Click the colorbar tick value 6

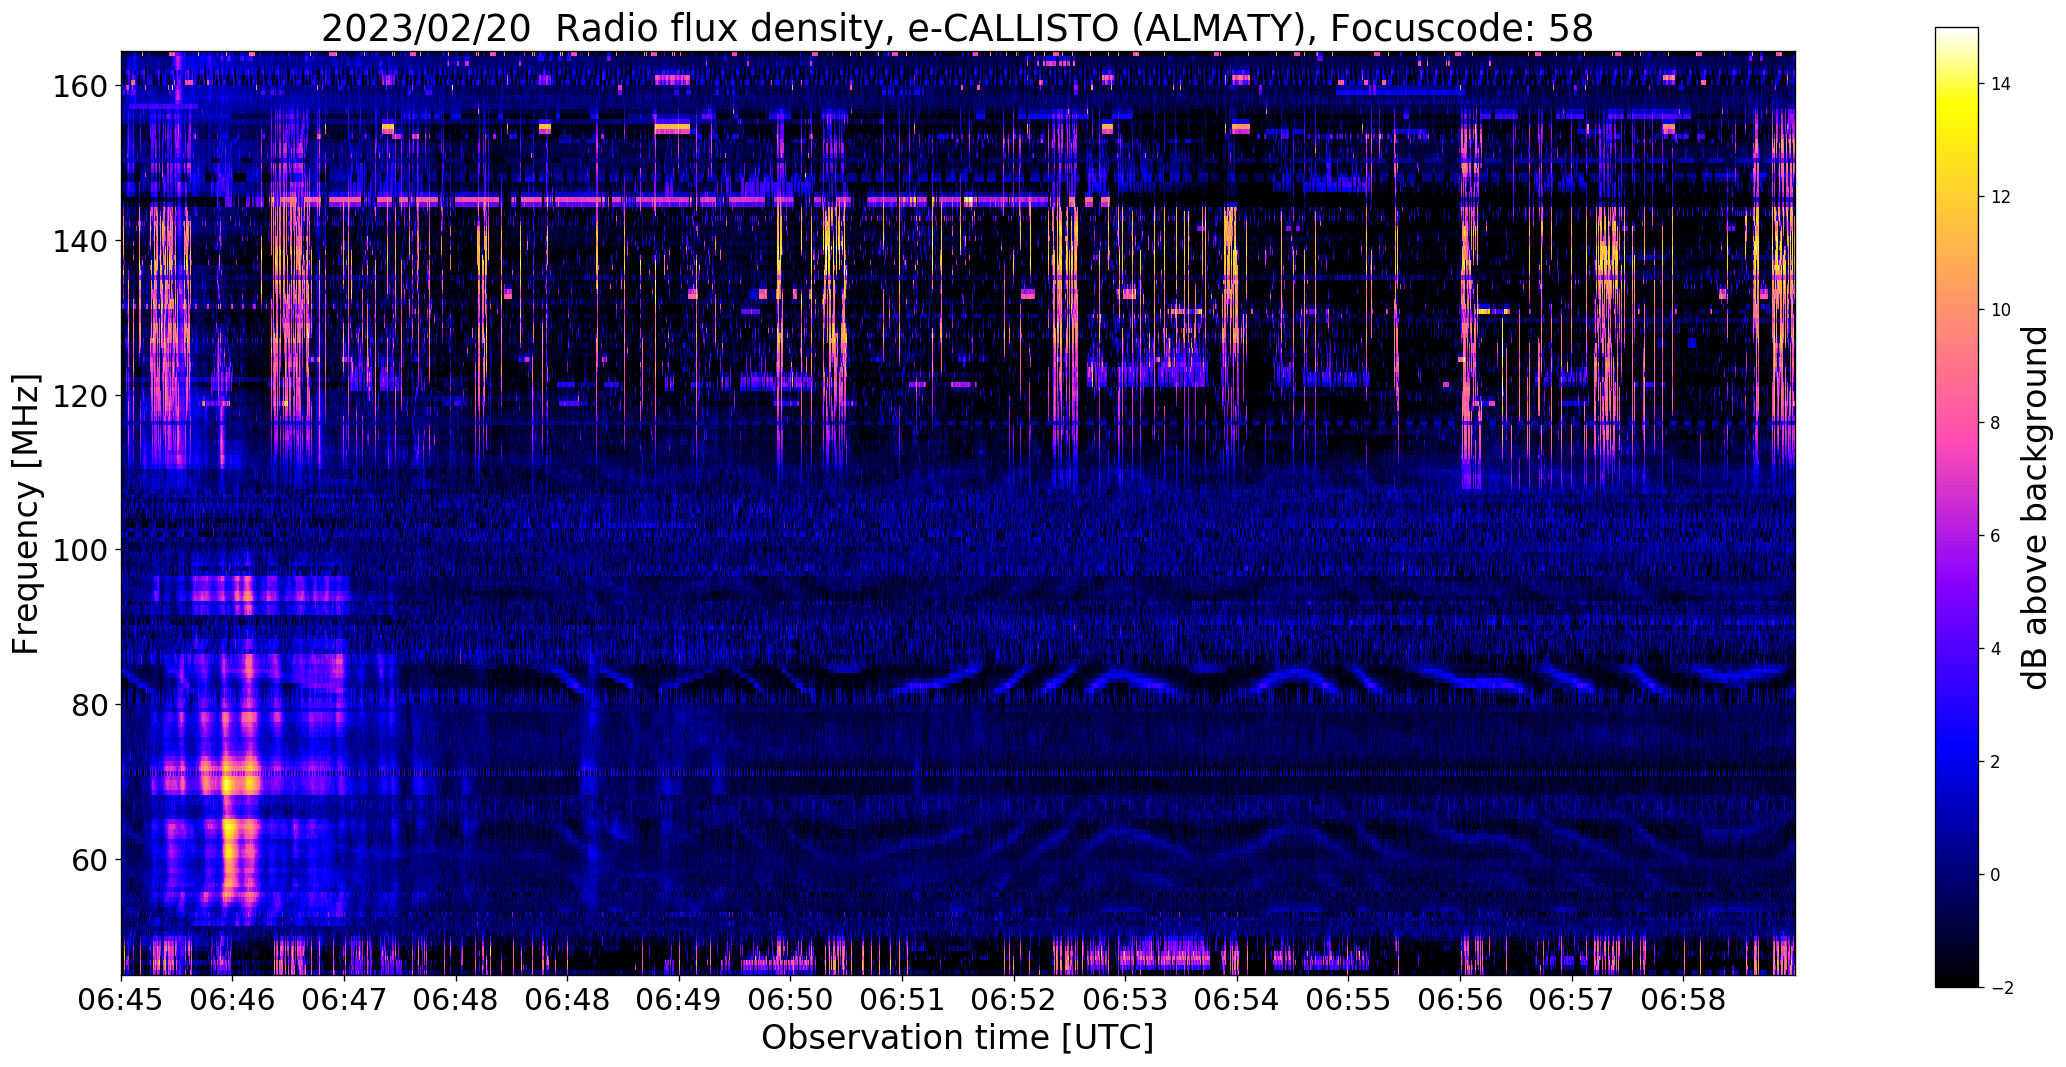point(1996,536)
